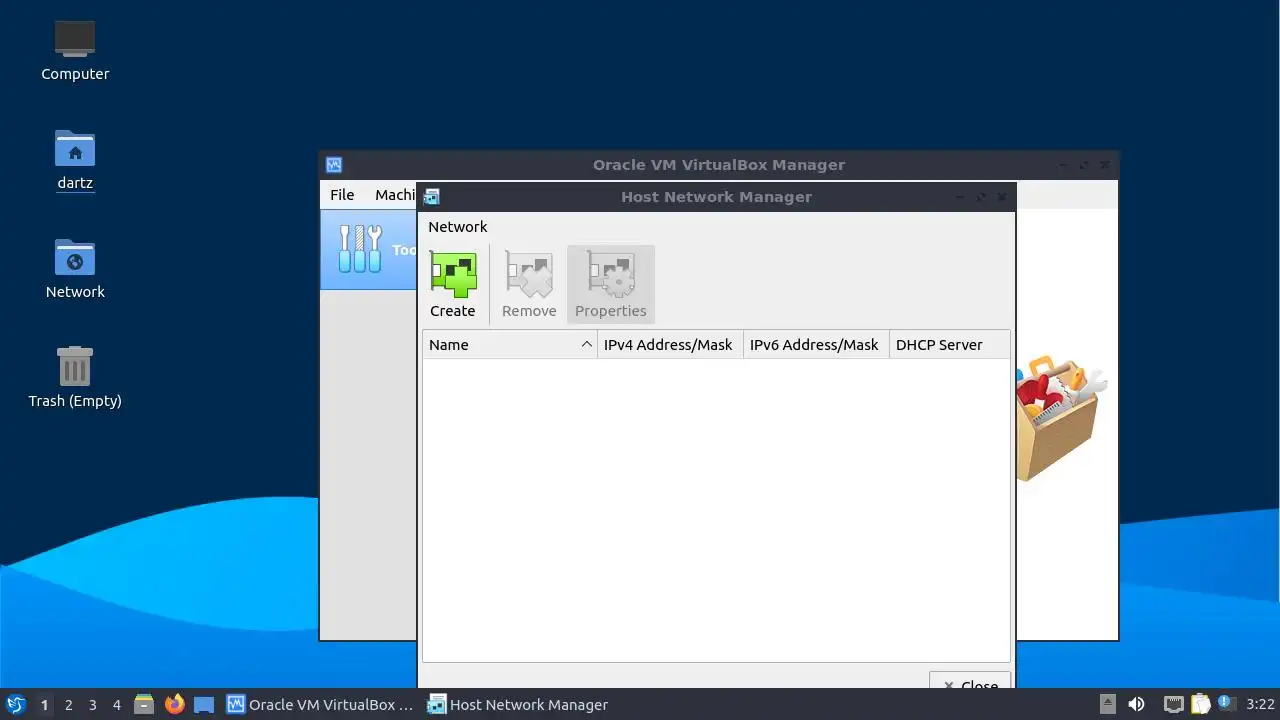Maximize the Host Network Manager window
The width and height of the screenshot is (1280, 720).
click(981, 197)
